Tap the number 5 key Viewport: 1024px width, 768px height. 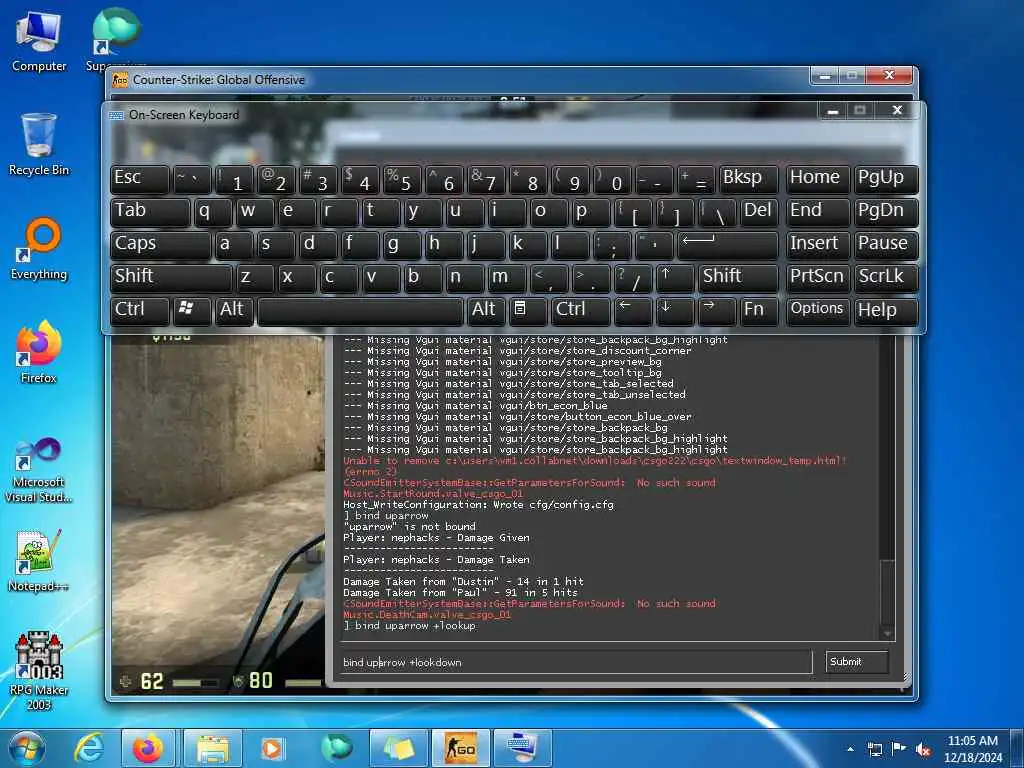coord(402,178)
